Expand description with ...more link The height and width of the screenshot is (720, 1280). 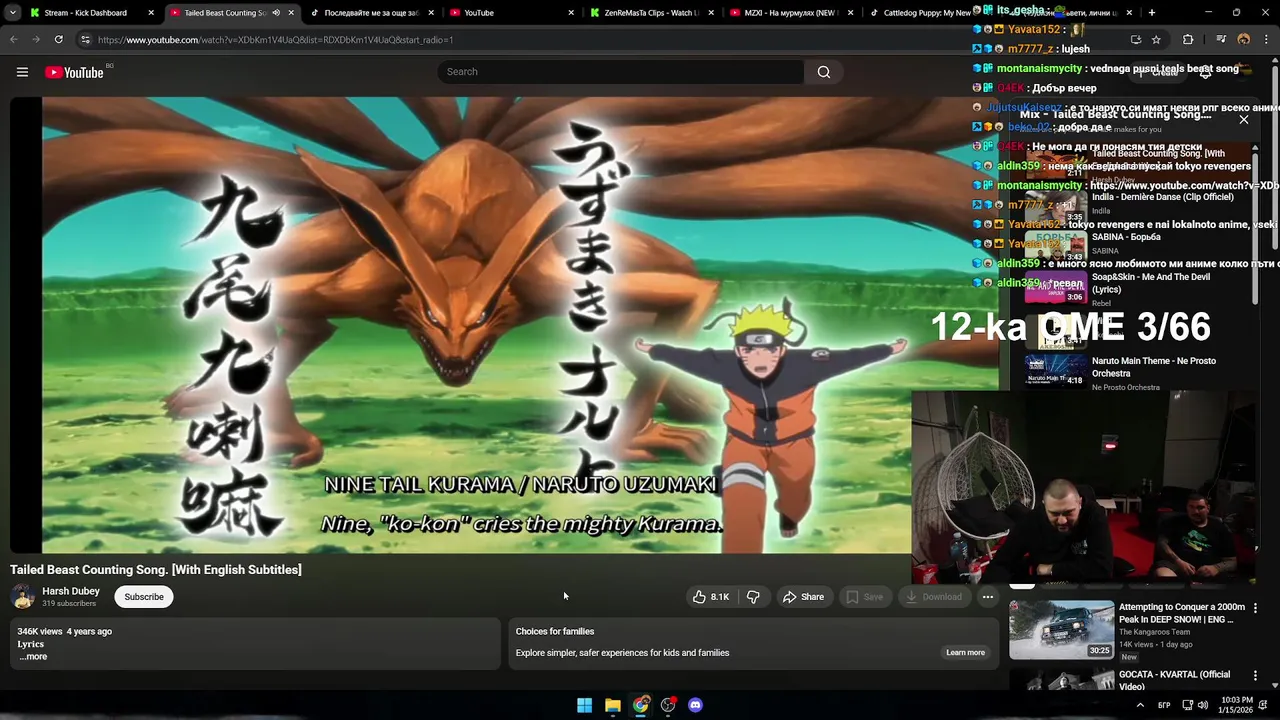32,657
